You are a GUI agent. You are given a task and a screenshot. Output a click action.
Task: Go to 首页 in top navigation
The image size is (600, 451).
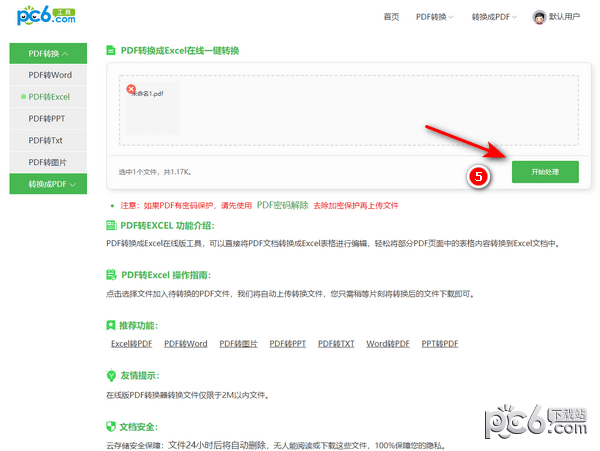(391, 17)
